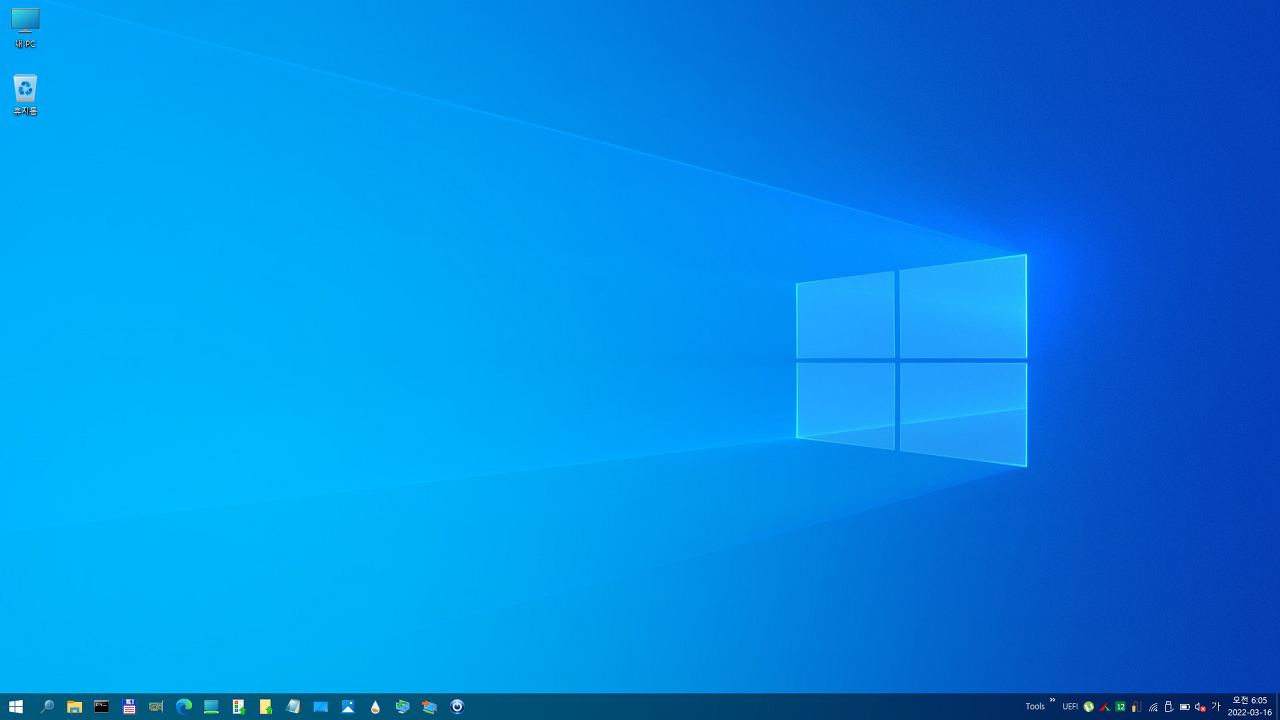Open the green uTorrent tray icon

tap(1088, 706)
